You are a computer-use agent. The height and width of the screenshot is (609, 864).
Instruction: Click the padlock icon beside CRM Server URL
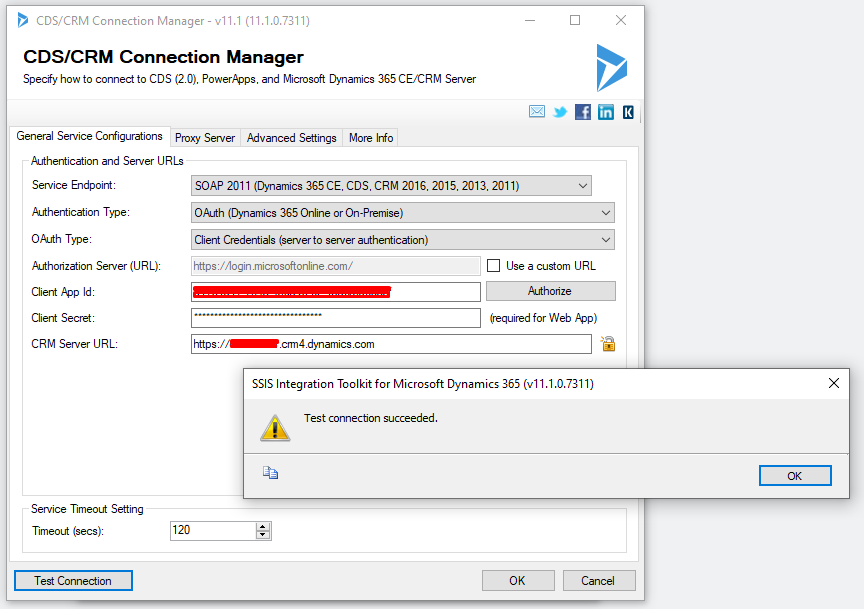pyautogui.click(x=608, y=344)
